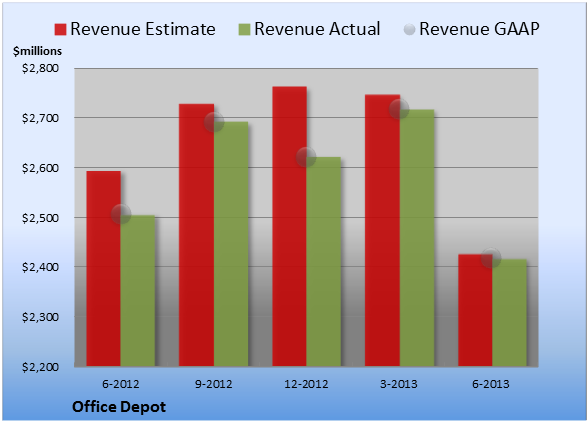The image size is (588, 422).
Task: Click the red Revenue Estimate legend swatch
Action: point(60,29)
